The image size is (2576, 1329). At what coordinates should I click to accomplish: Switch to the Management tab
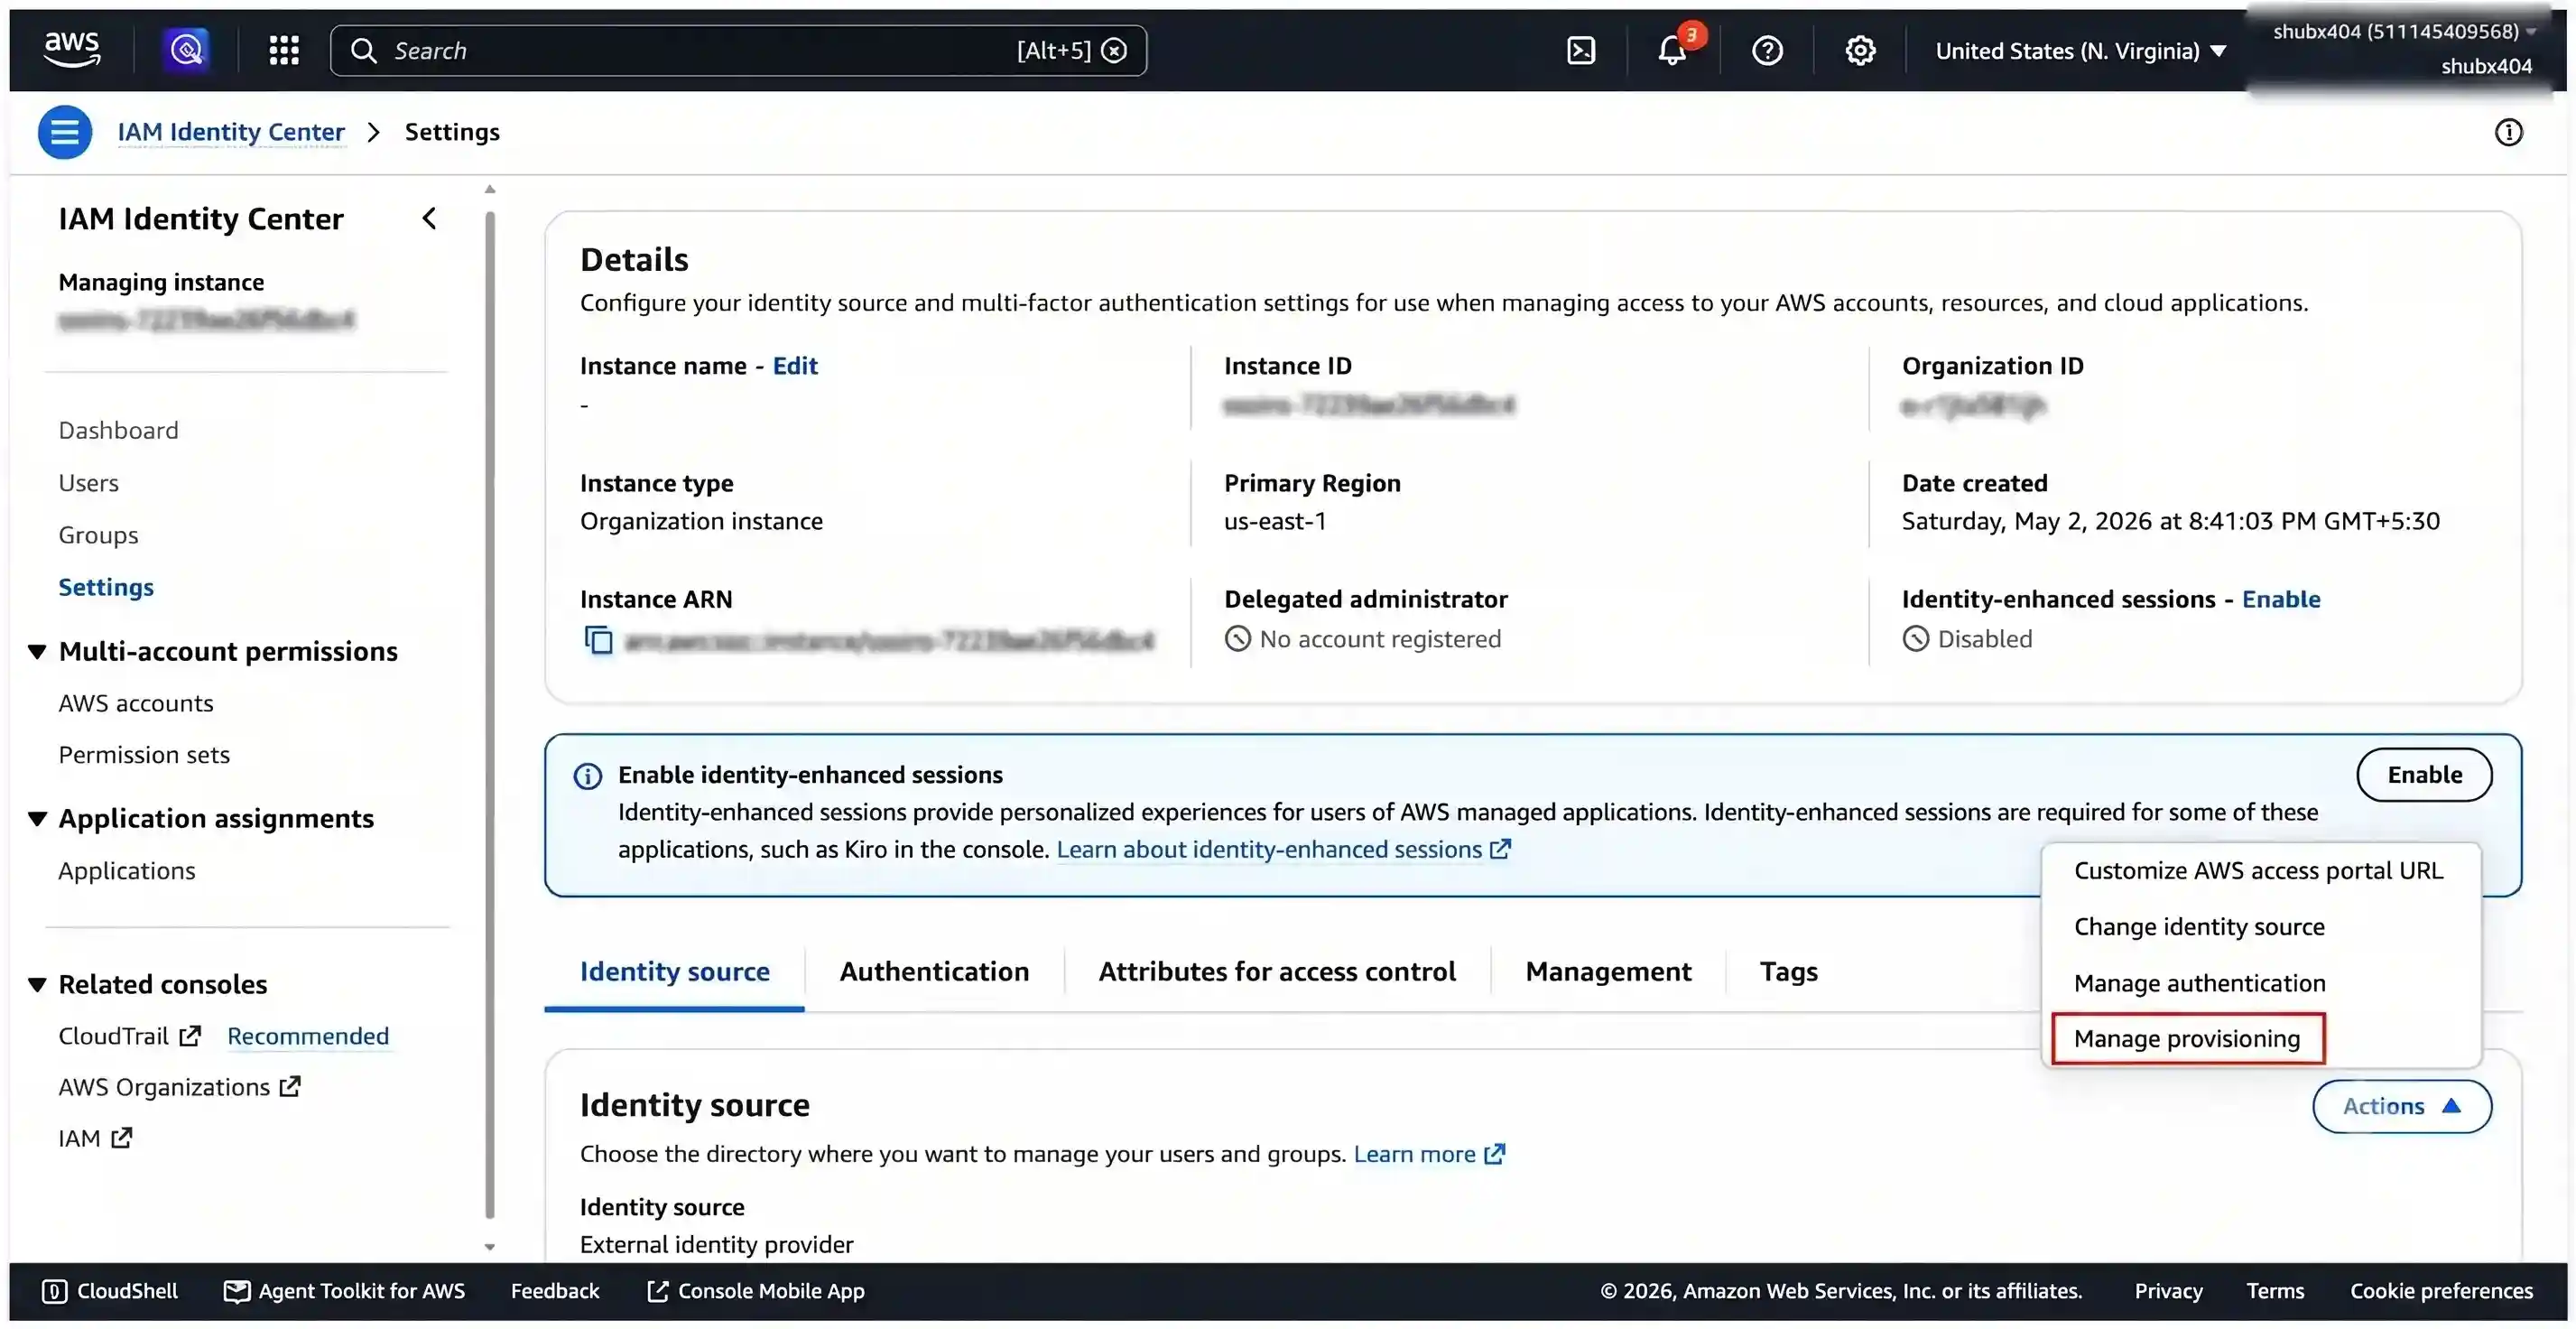(x=1608, y=973)
